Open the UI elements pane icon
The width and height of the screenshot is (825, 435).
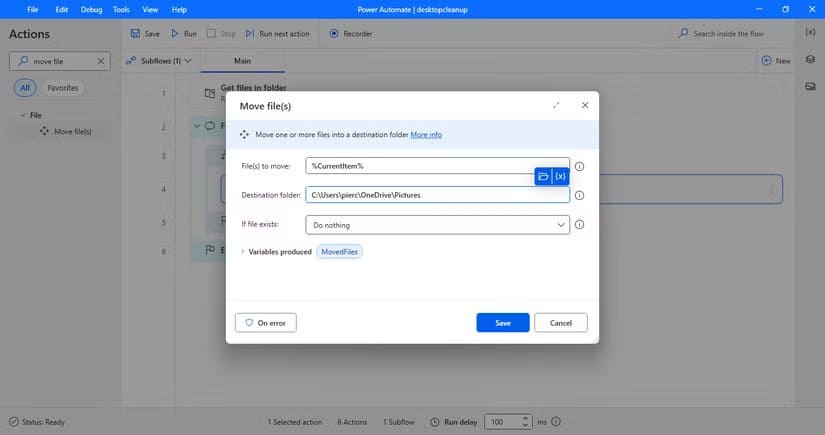pyautogui.click(x=810, y=59)
